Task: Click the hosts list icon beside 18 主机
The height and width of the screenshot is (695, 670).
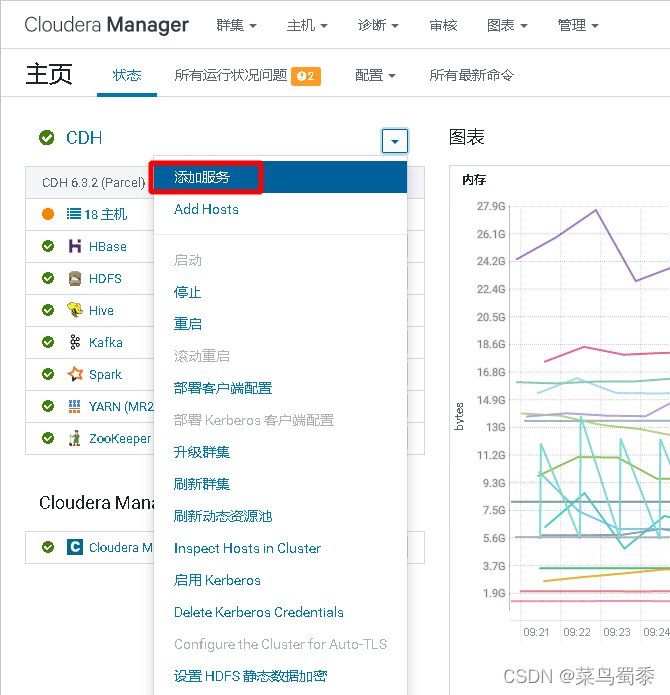Action: [x=74, y=214]
